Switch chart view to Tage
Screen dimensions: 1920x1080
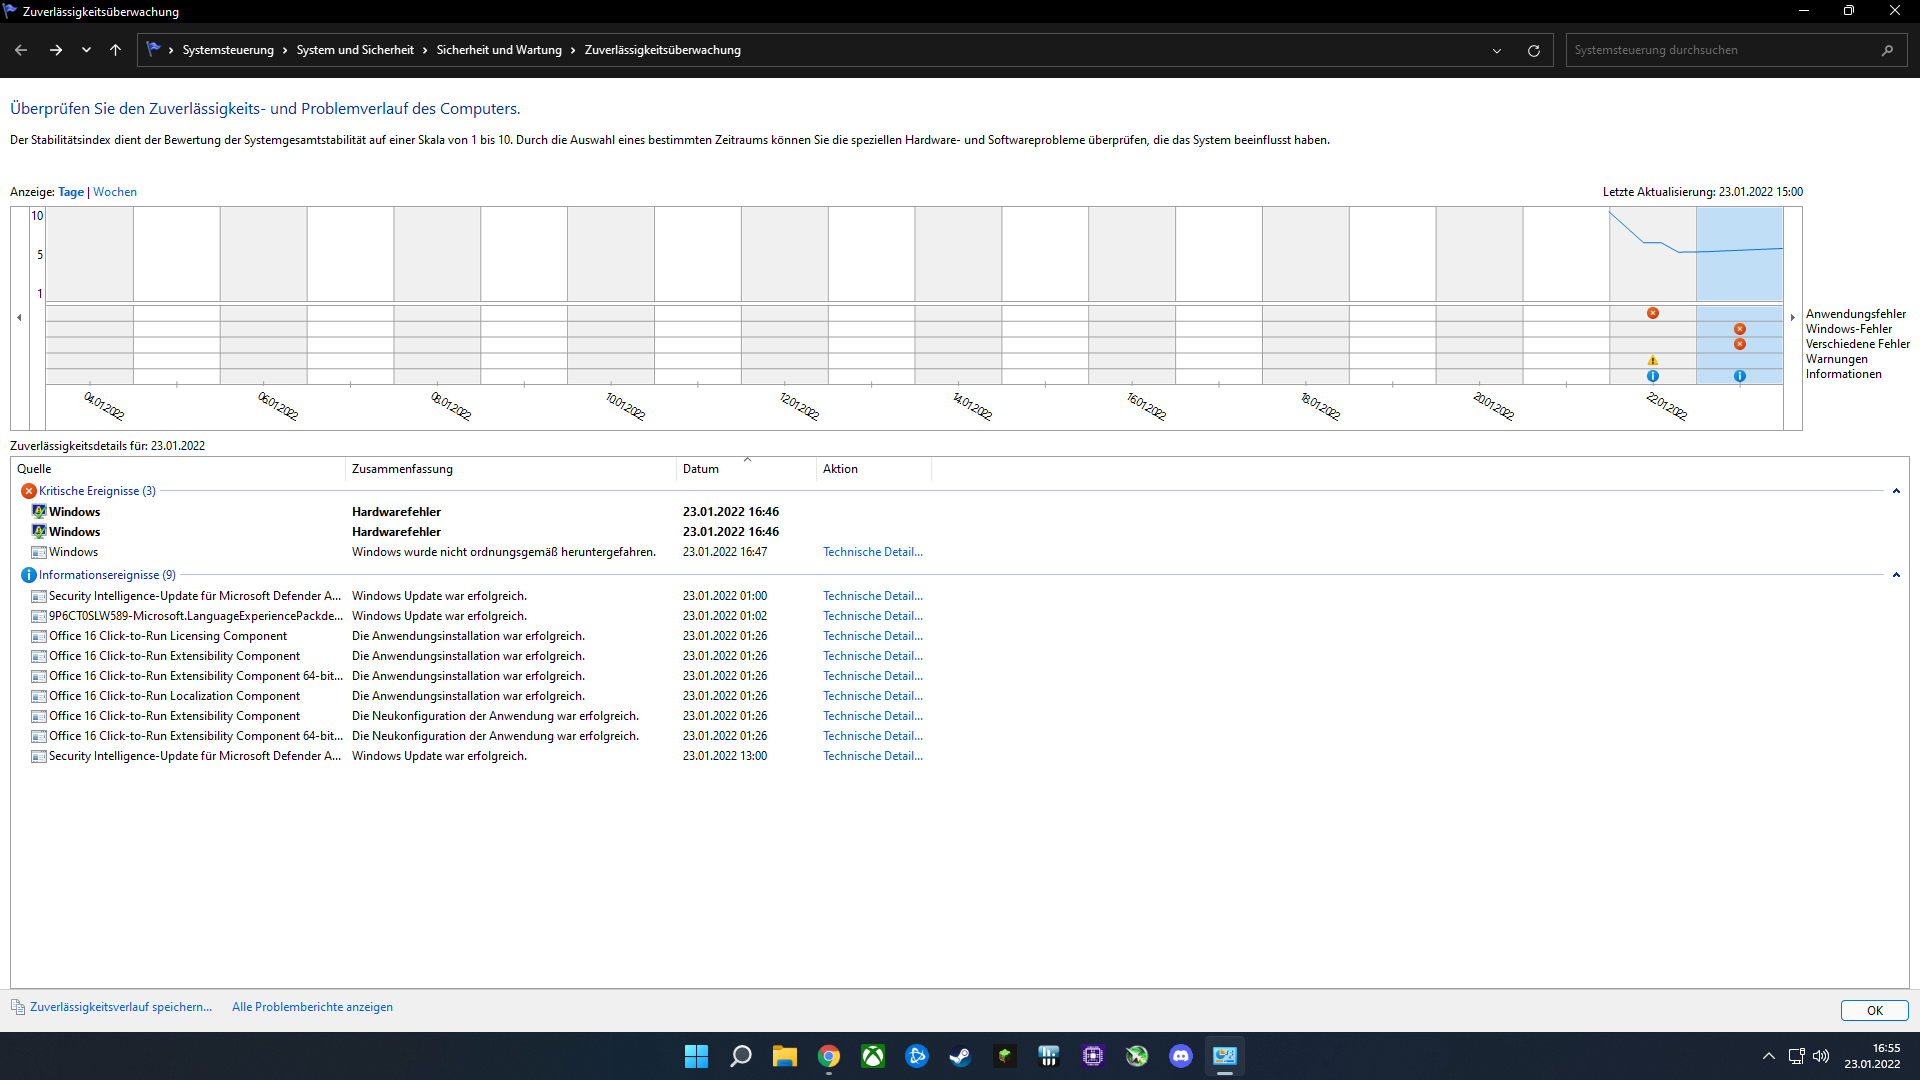click(71, 192)
